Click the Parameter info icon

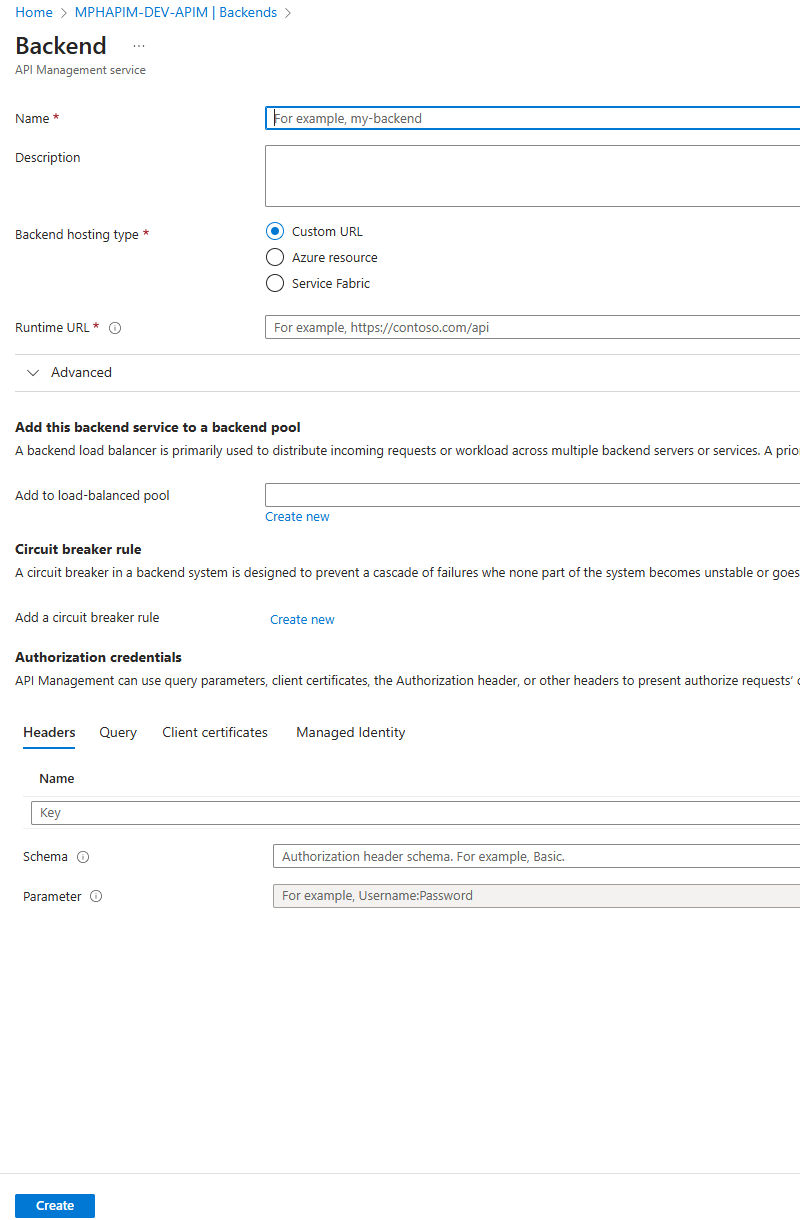tap(96, 897)
